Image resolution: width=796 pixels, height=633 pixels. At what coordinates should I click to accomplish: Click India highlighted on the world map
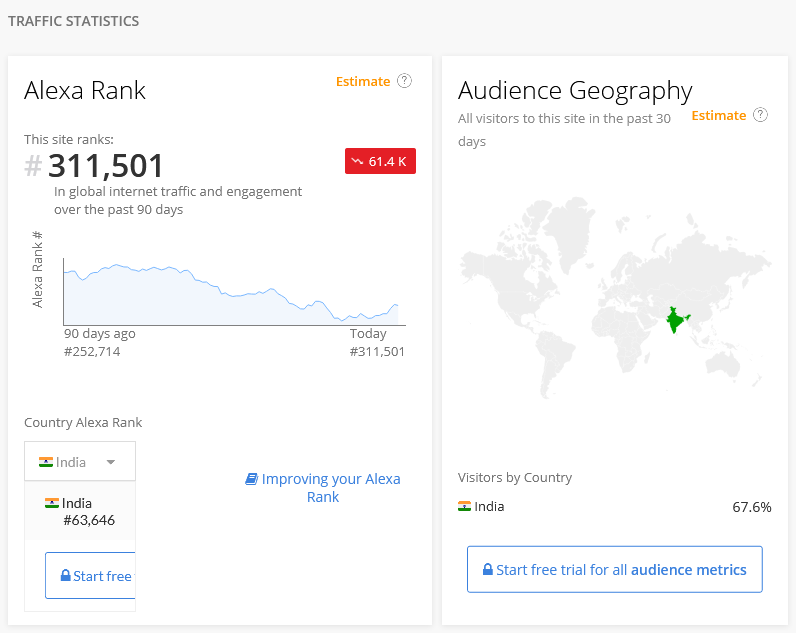coord(676,320)
